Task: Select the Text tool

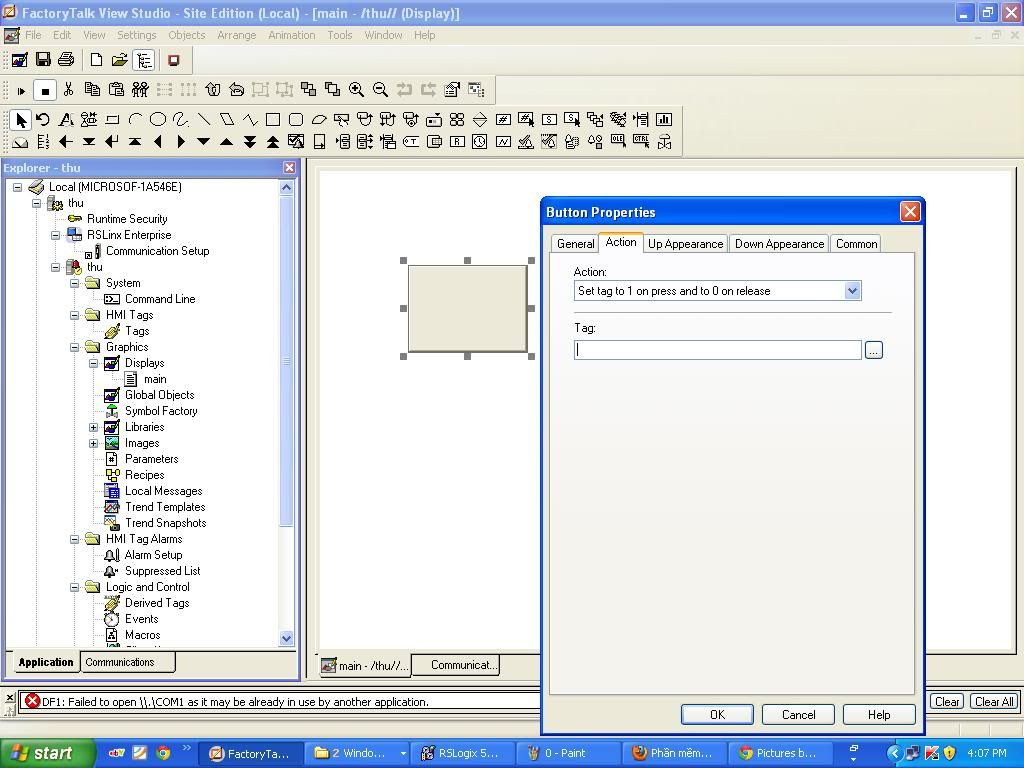Action: point(66,120)
